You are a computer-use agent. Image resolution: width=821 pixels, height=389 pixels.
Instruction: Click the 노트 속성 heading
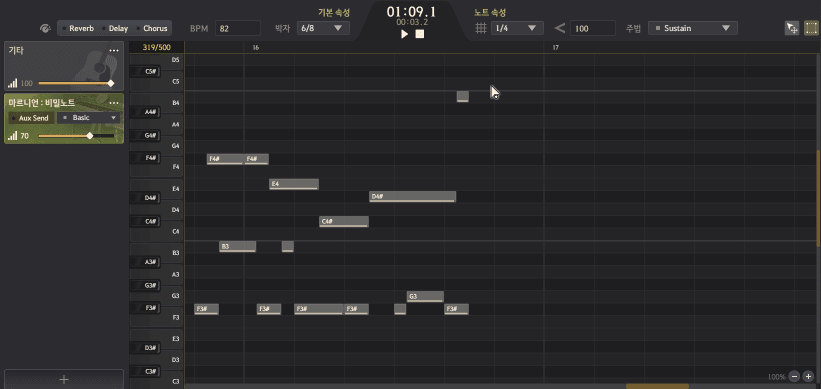tap(490, 12)
